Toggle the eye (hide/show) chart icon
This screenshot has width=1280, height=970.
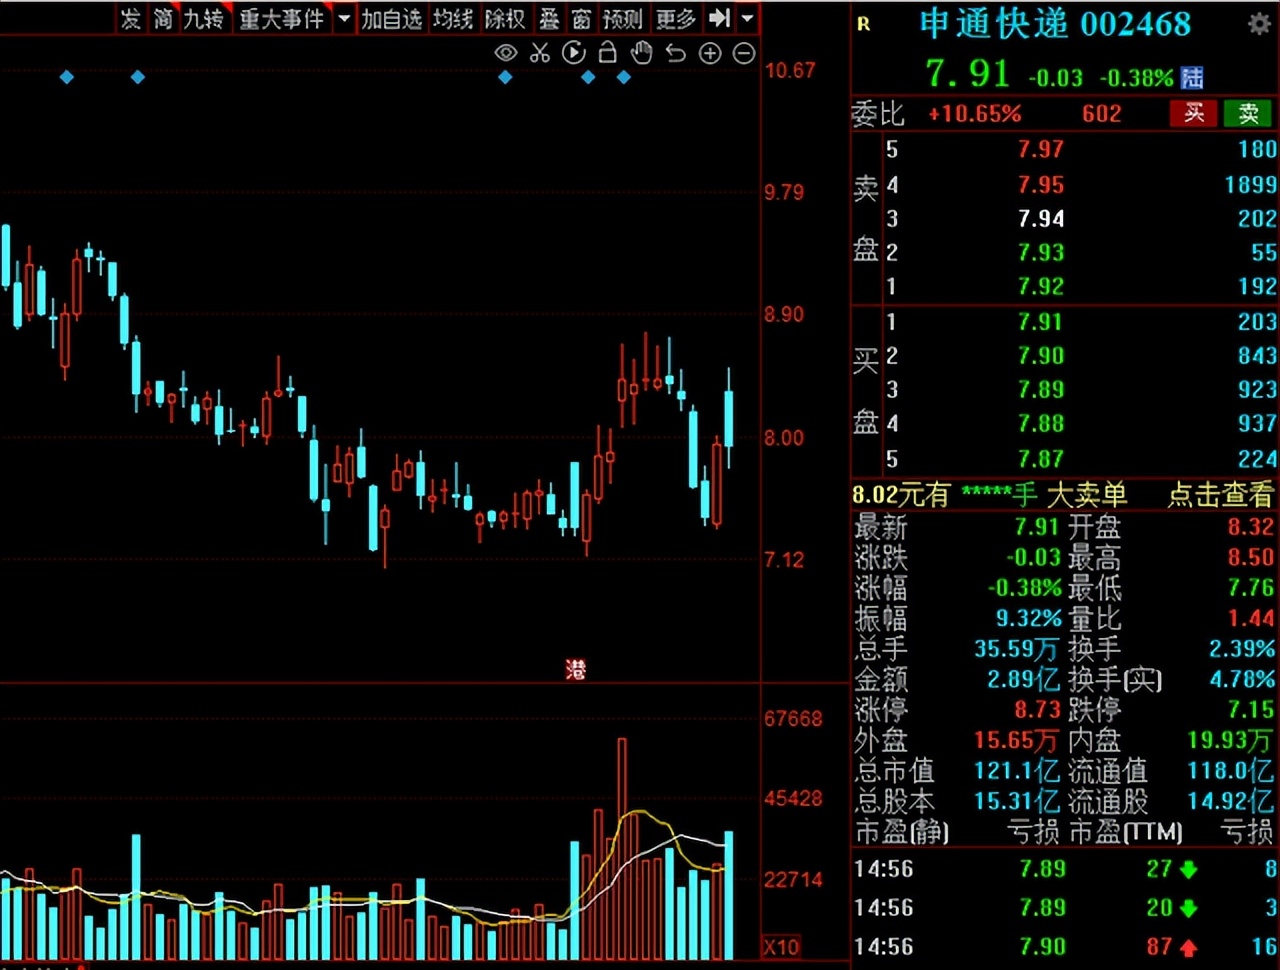tap(506, 52)
